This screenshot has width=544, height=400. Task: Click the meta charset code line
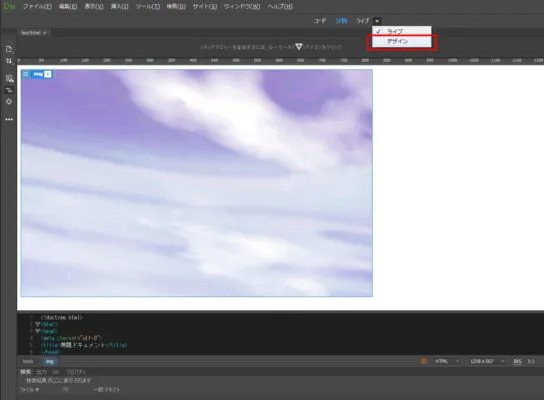pyautogui.click(x=71, y=338)
